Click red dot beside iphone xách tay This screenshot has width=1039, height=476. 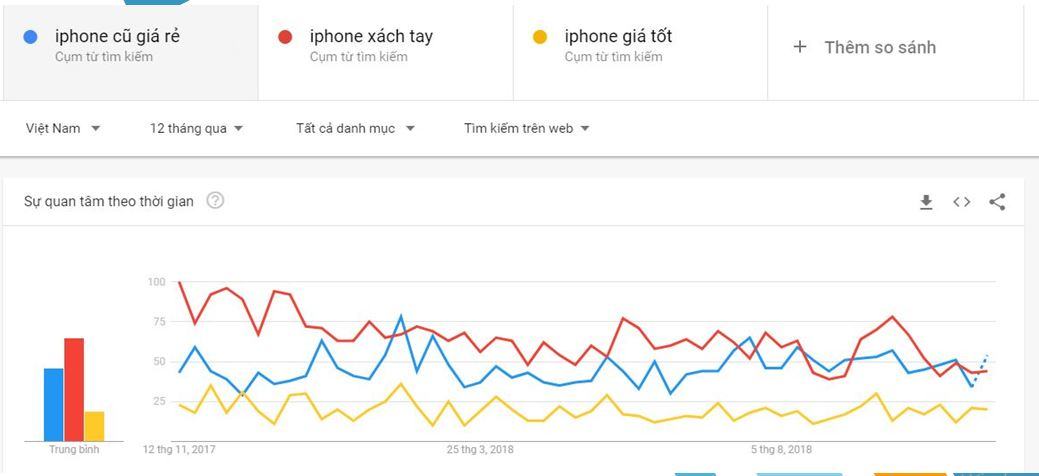tap(285, 37)
